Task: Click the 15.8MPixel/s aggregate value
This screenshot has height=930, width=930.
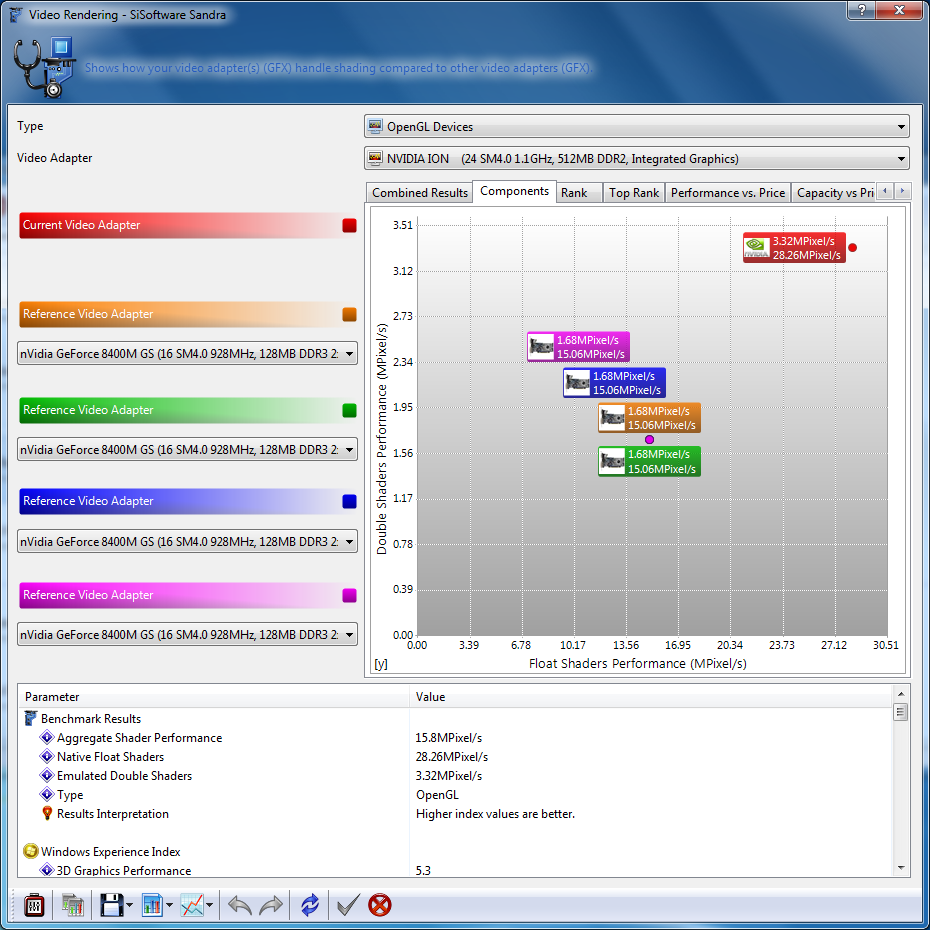Action: point(448,738)
